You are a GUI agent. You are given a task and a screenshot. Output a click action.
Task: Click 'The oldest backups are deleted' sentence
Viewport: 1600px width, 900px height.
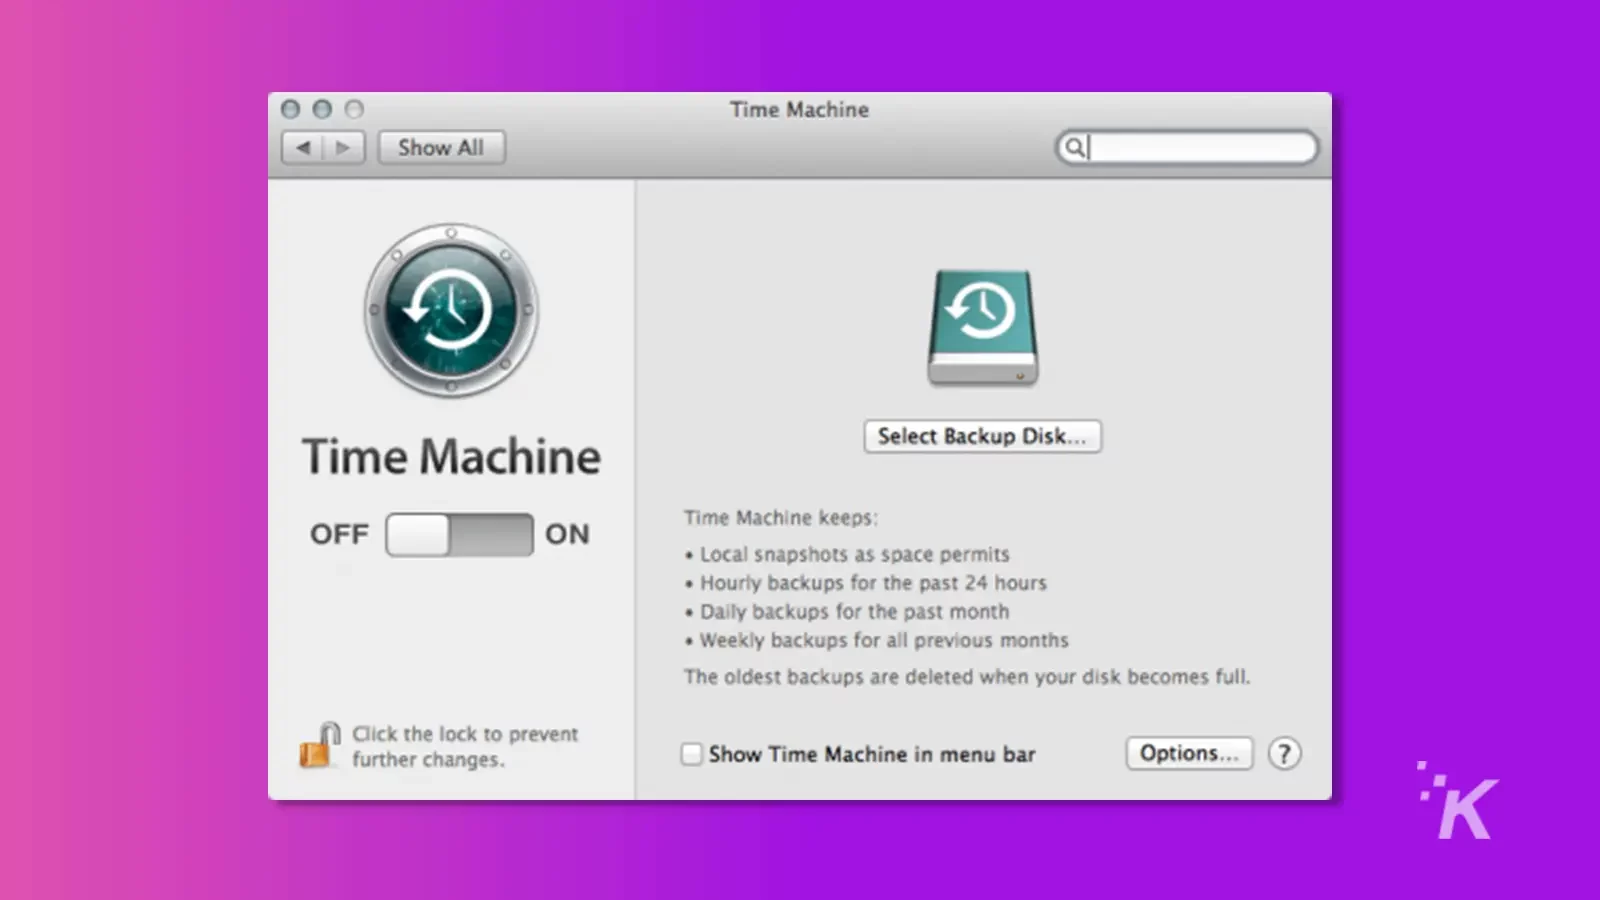967,677
